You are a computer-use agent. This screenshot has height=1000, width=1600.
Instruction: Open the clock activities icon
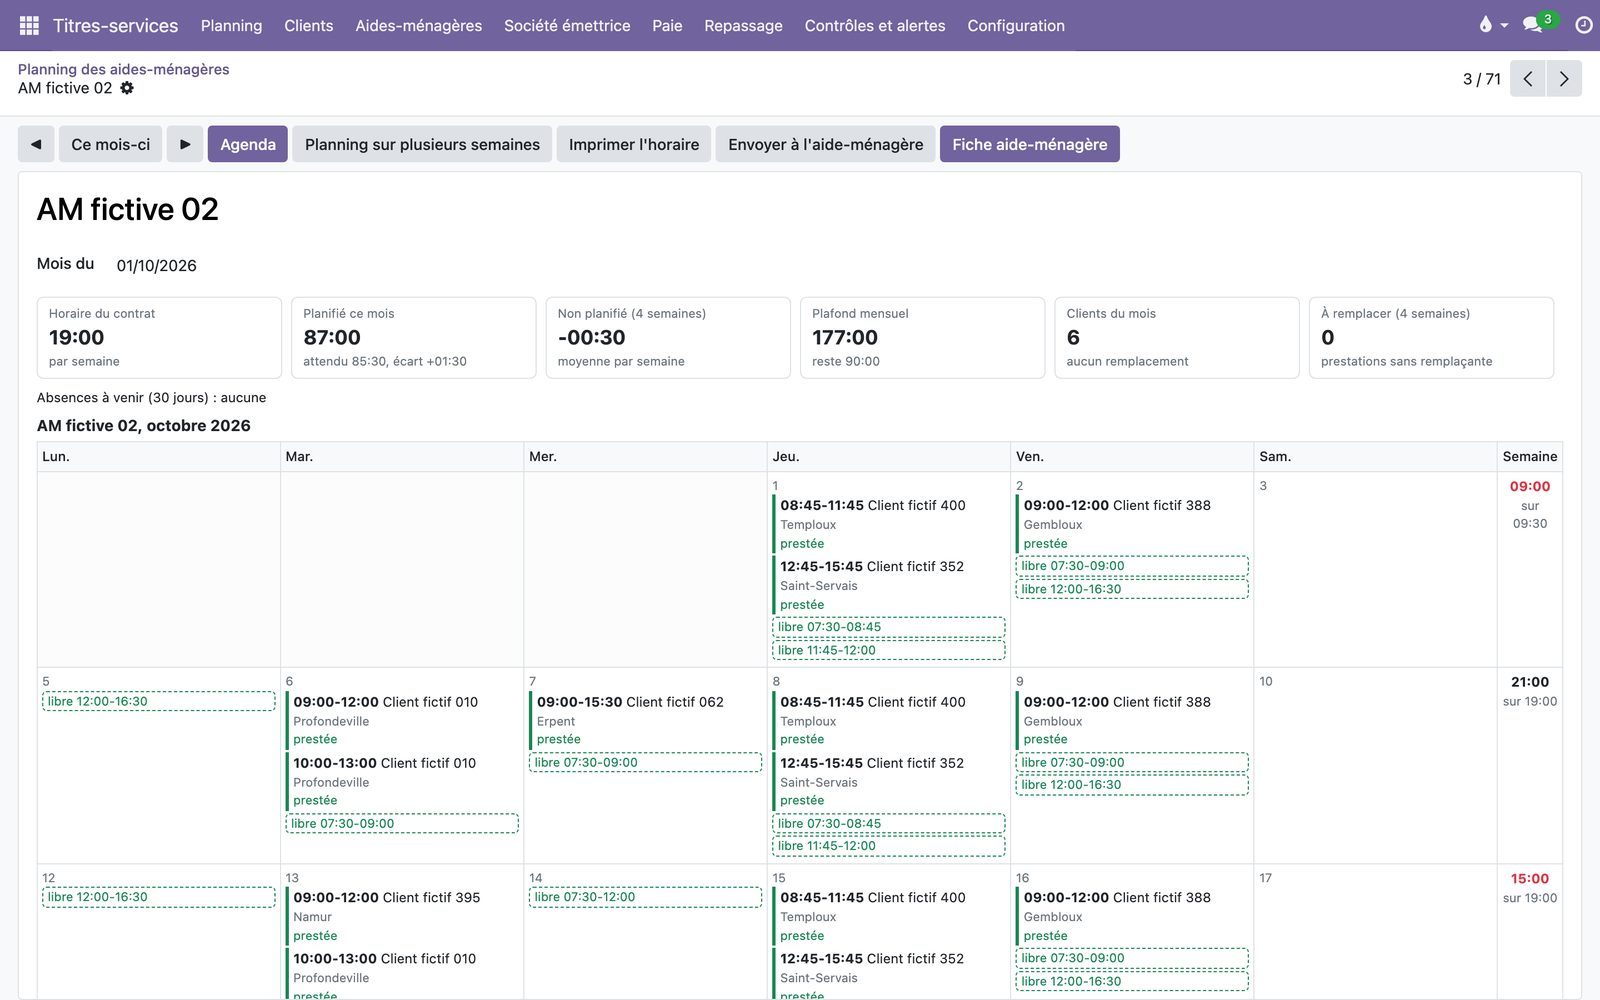1584,25
